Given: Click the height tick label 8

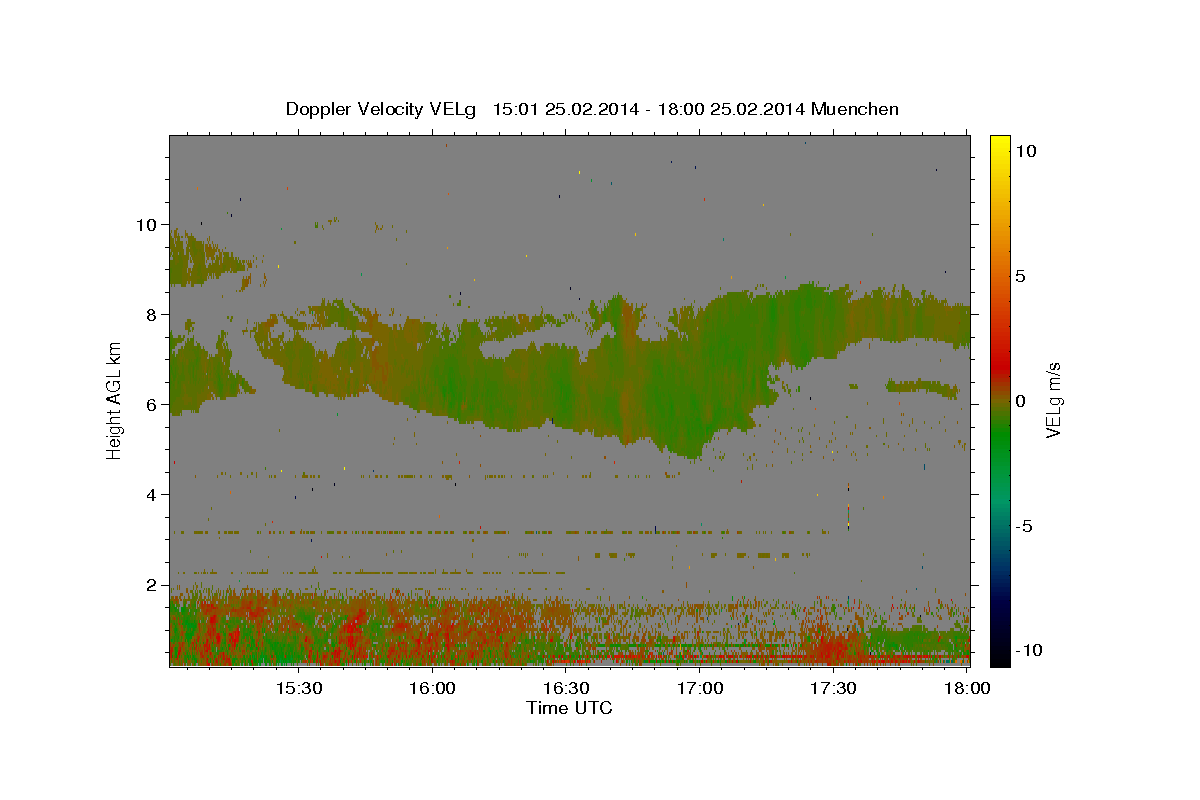Looking at the screenshot, I should coord(152,315).
